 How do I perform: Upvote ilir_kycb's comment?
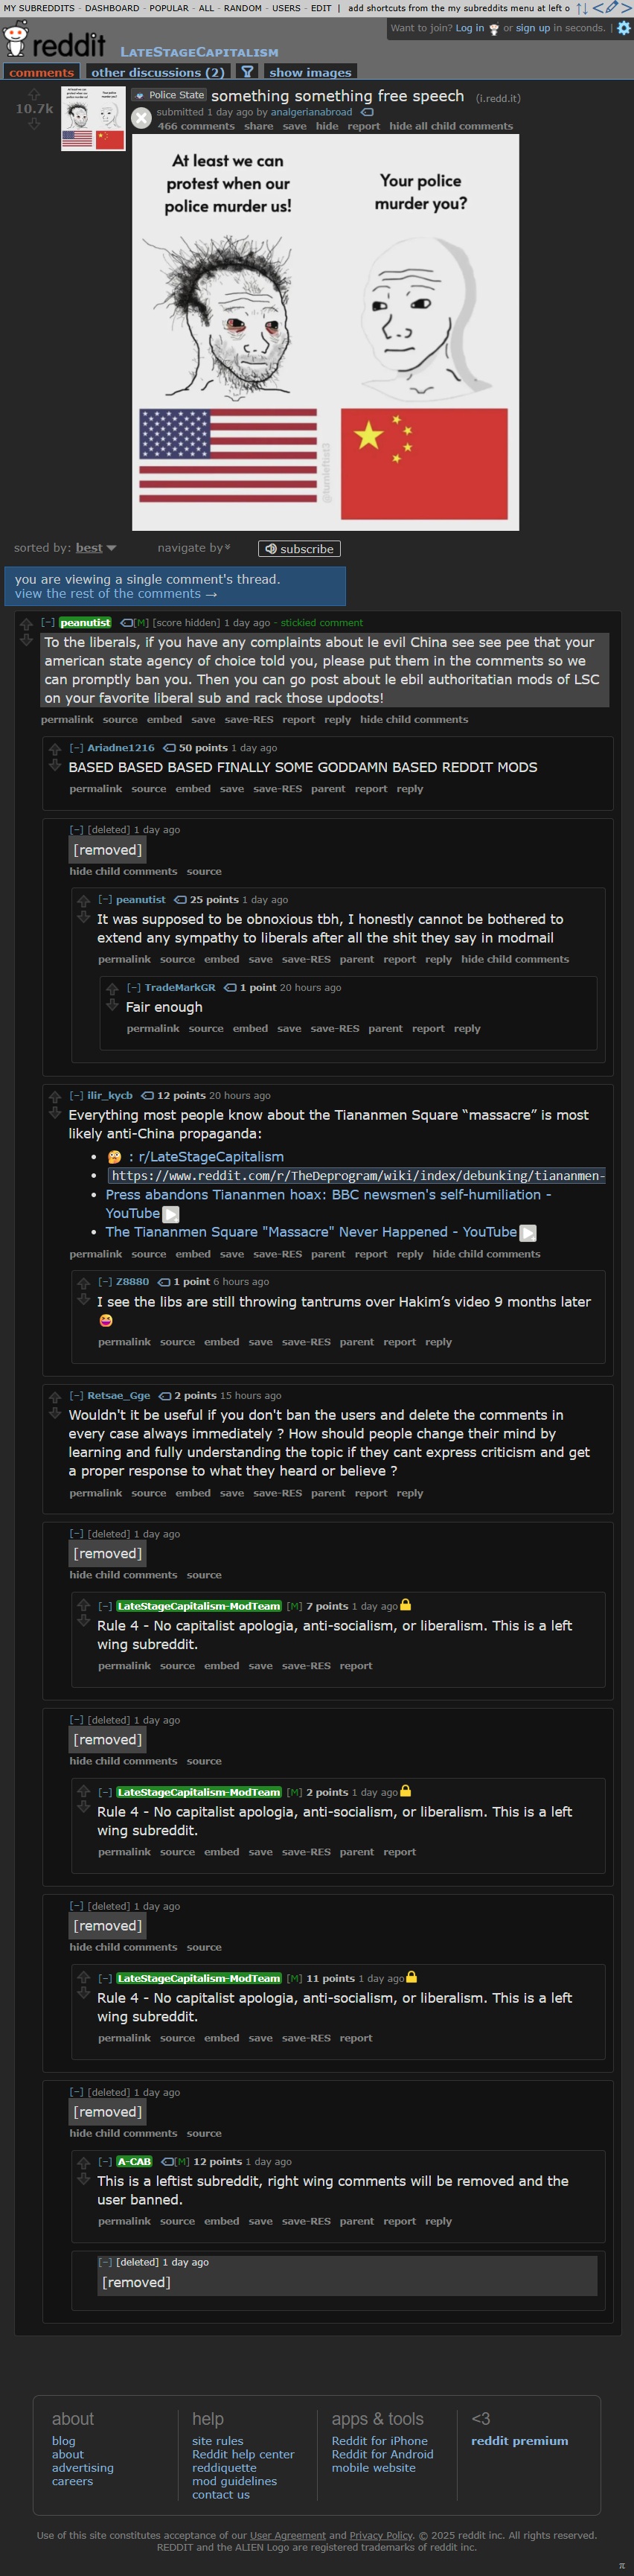click(x=55, y=1096)
